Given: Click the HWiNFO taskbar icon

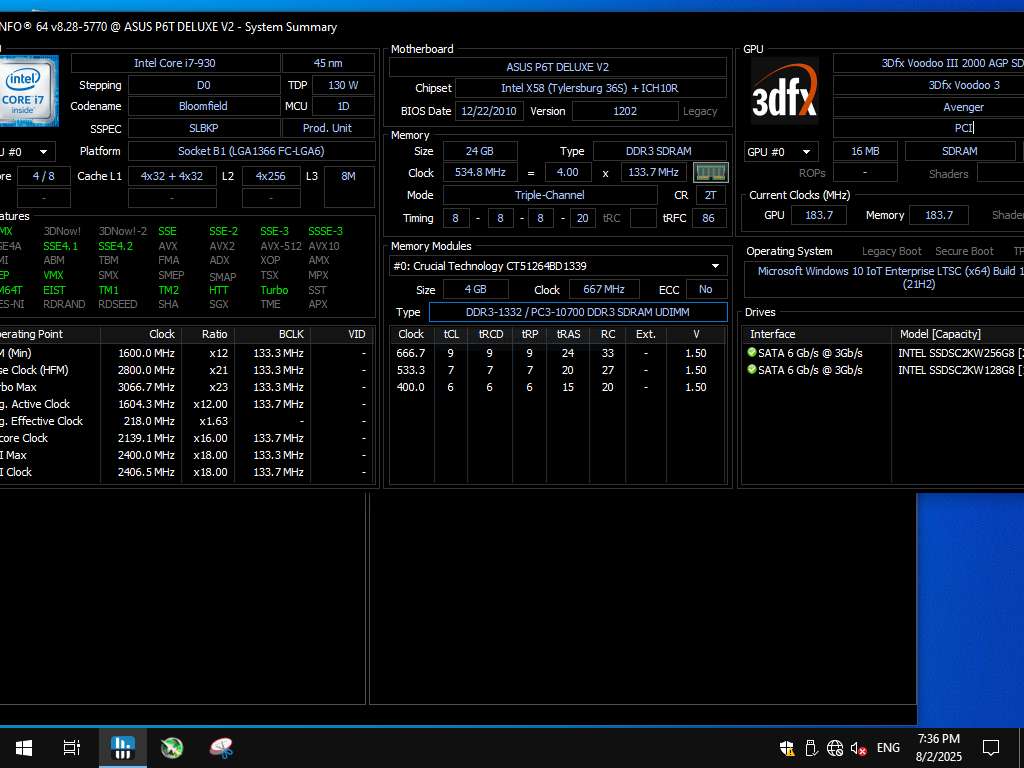Looking at the screenshot, I should point(123,747).
